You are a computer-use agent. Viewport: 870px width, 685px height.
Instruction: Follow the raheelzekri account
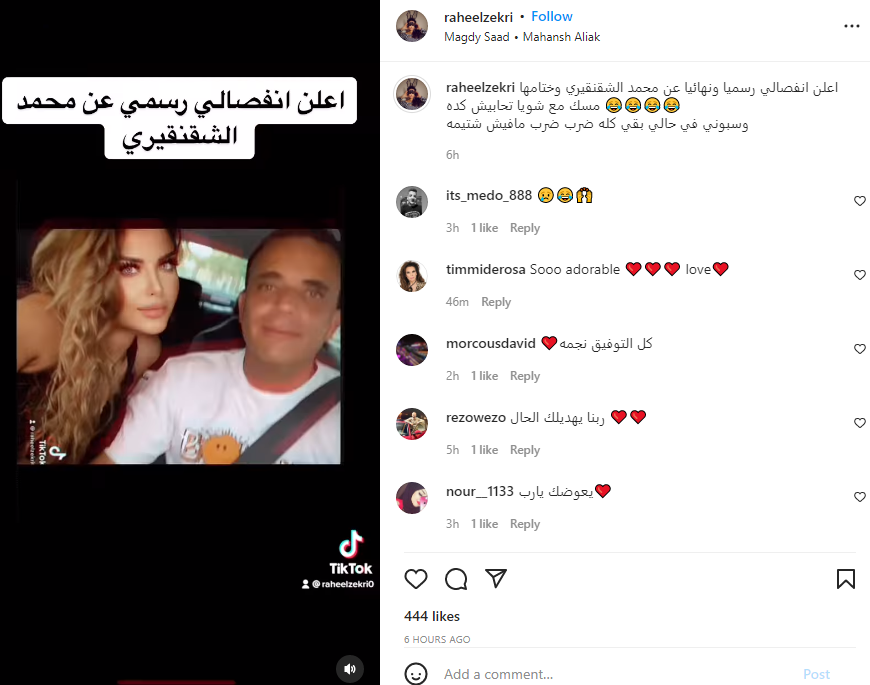[552, 17]
